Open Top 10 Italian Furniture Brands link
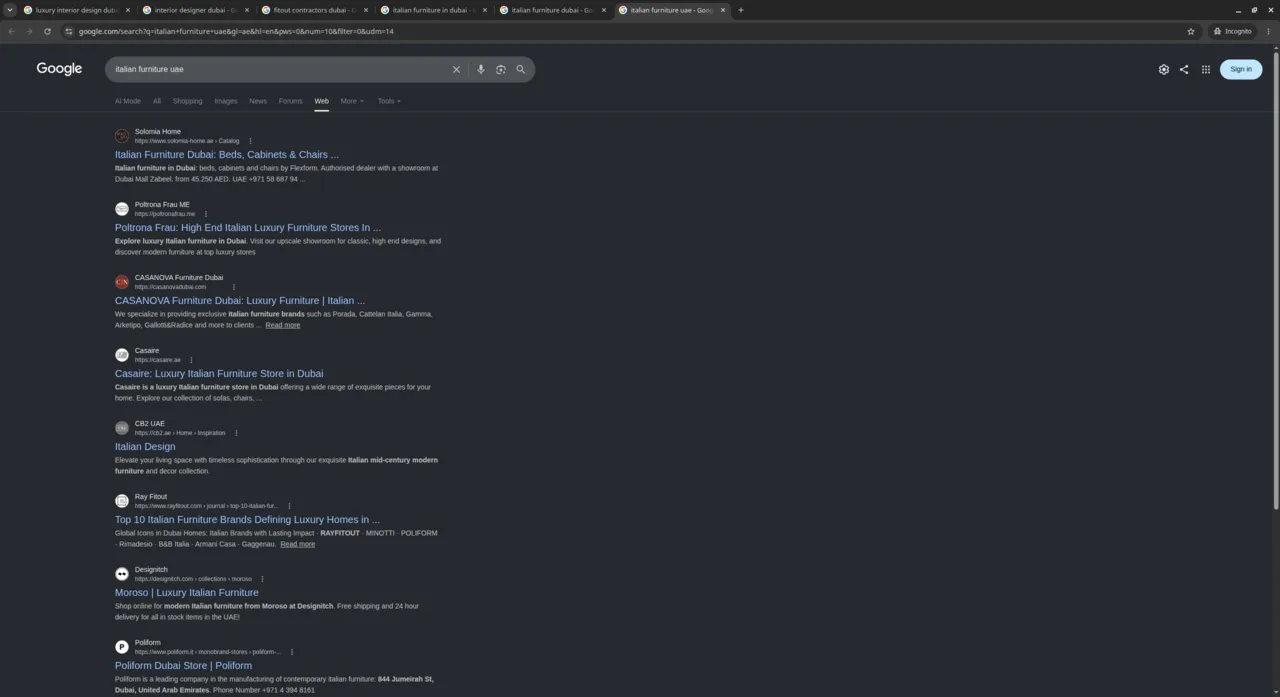Screen dimensions: 1280x697 click(x=247, y=520)
